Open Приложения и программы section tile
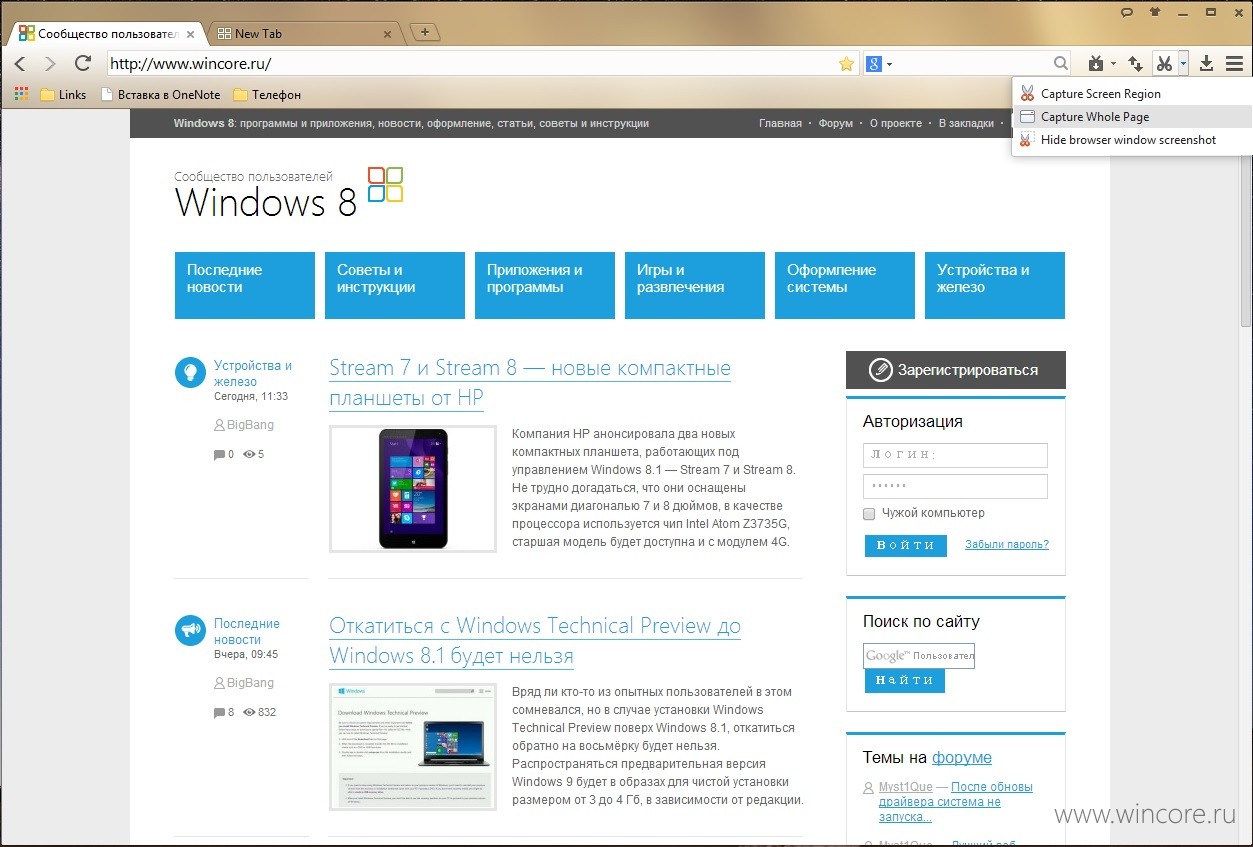The height and width of the screenshot is (847, 1253). point(545,285)
